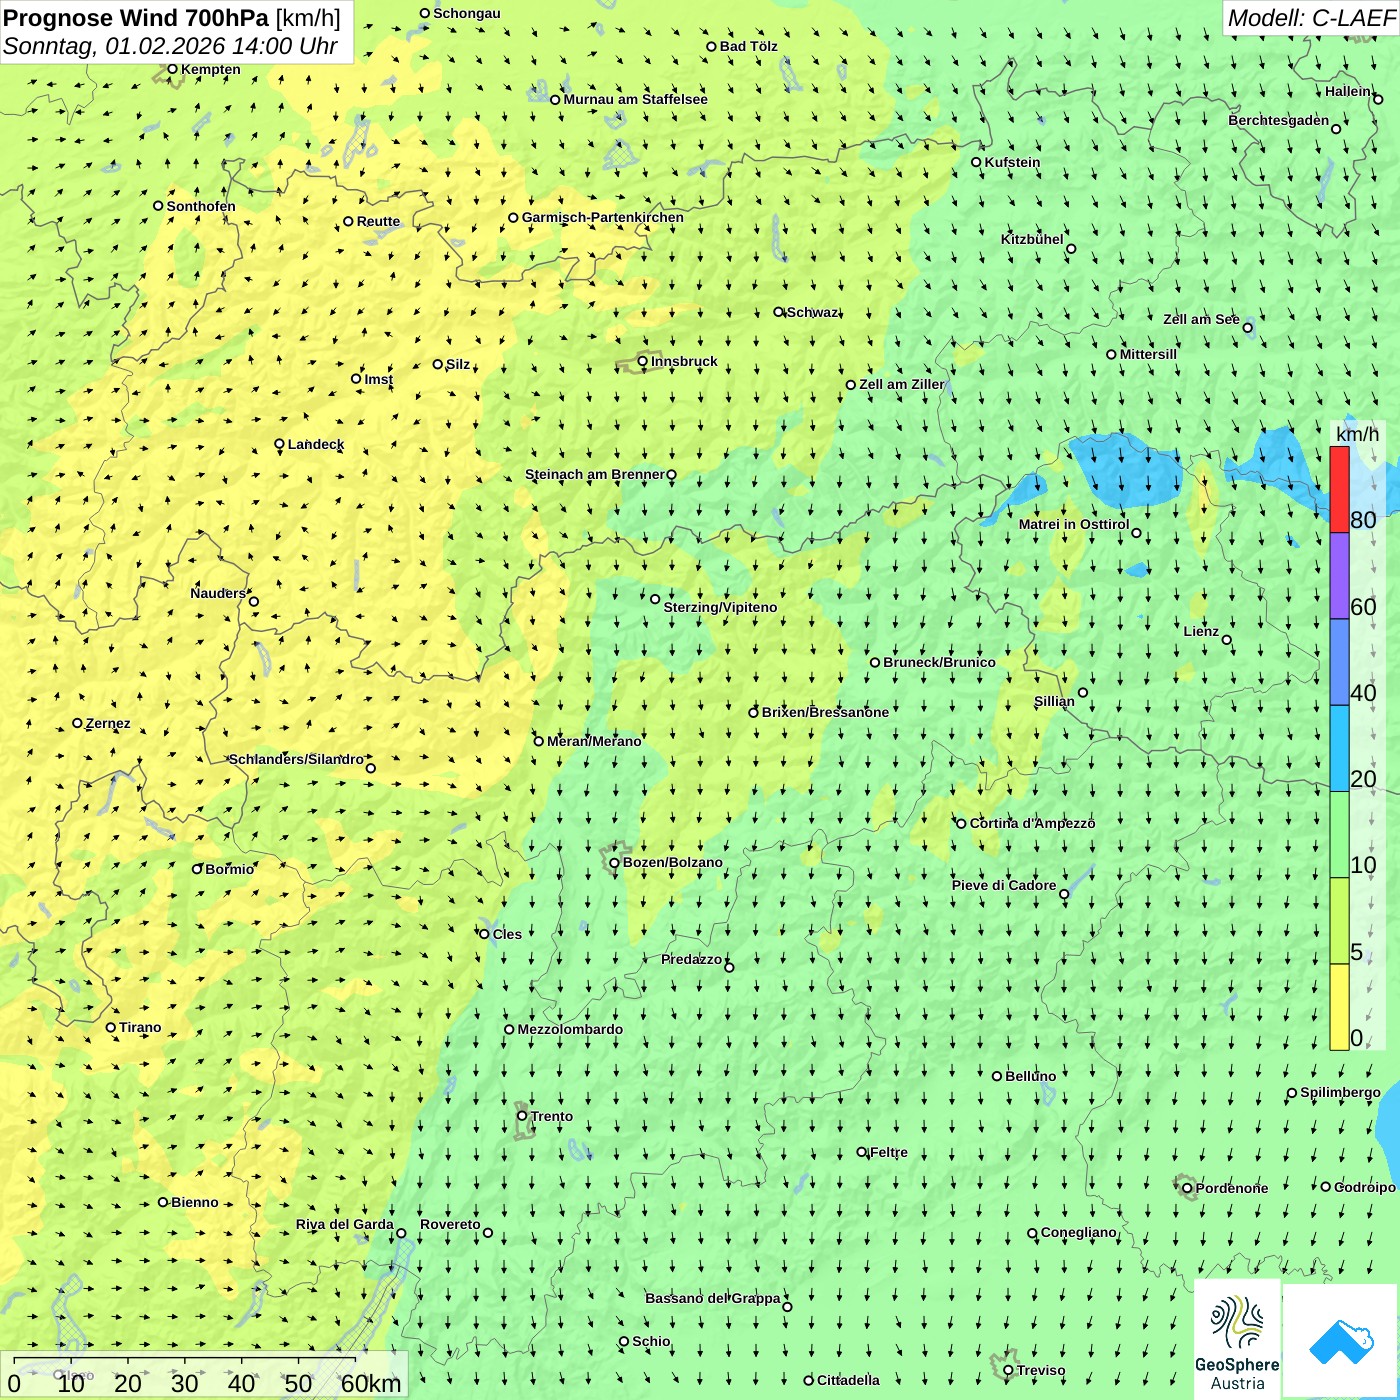The width and height of the screenshot is (1400, 1400).
Task: Click the 'Sterzing/Vipiteno' label
Action: tap(720, 607)
